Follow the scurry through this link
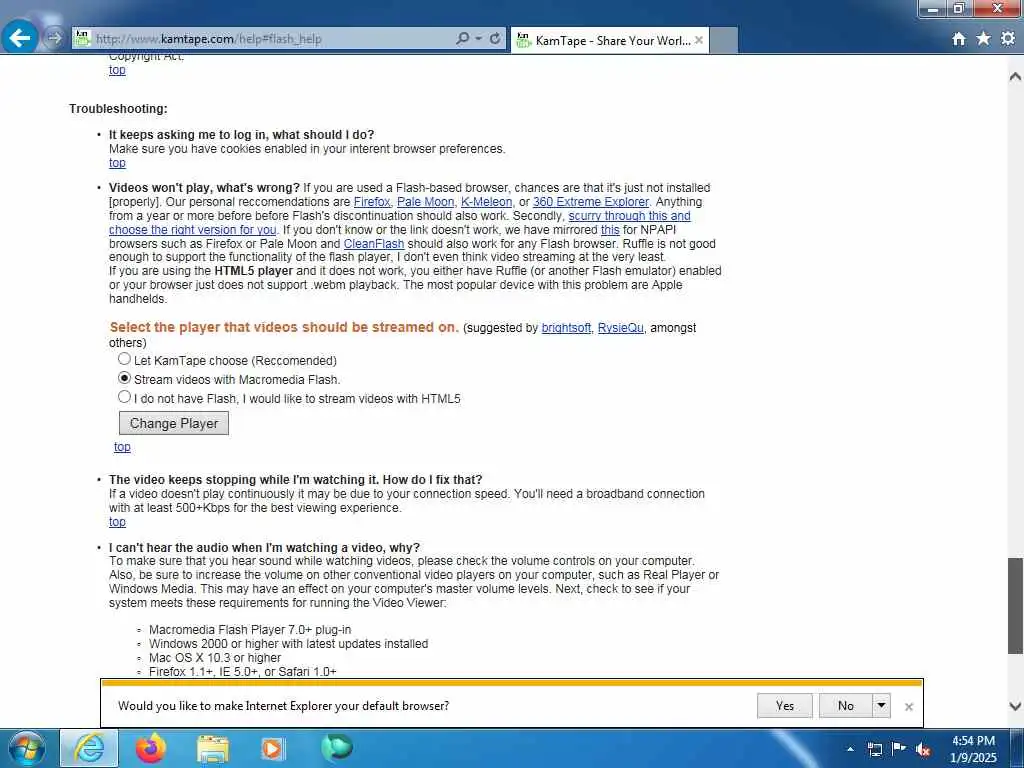Viewport: 1024px width, 768px height. 629,216
